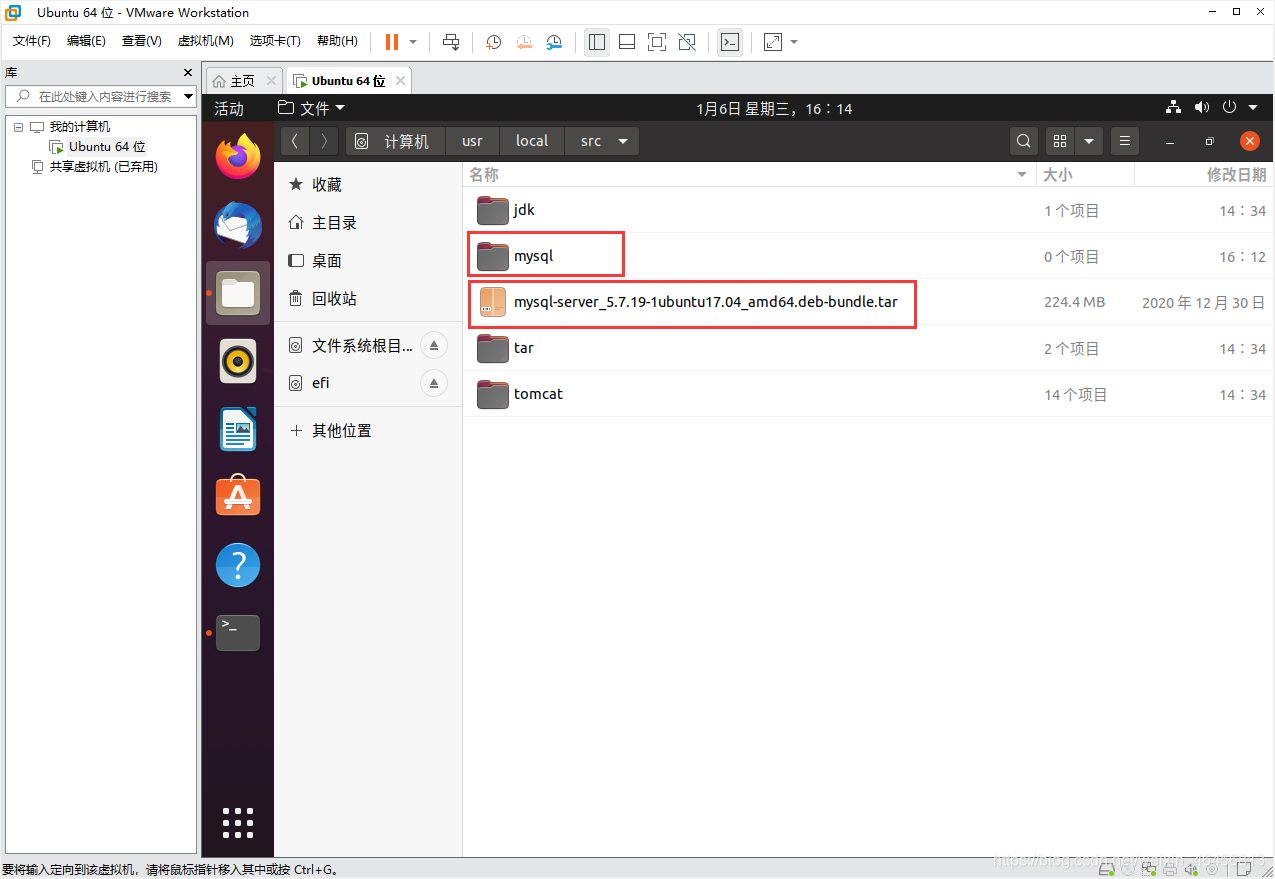The image size is (1275, 879).
Task: Click the date and time clock
Action: tap(774, 109)
